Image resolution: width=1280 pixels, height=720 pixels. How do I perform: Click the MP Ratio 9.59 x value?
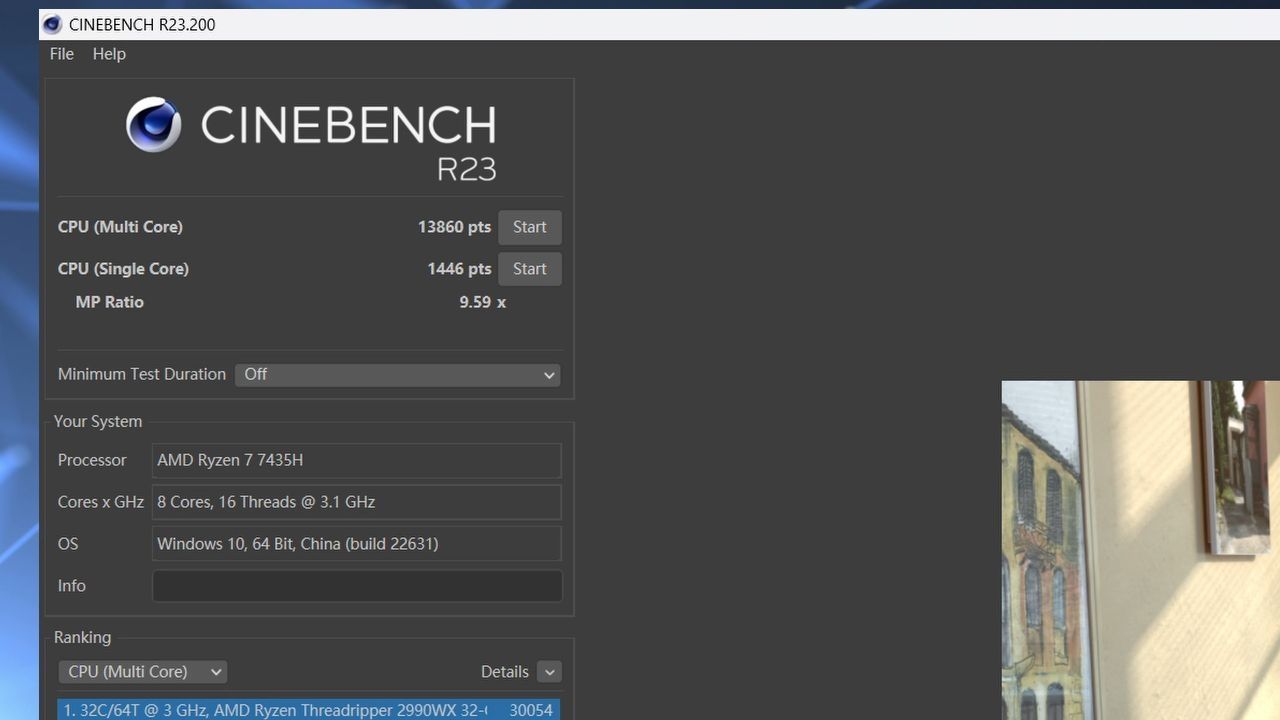coord(482,302)
